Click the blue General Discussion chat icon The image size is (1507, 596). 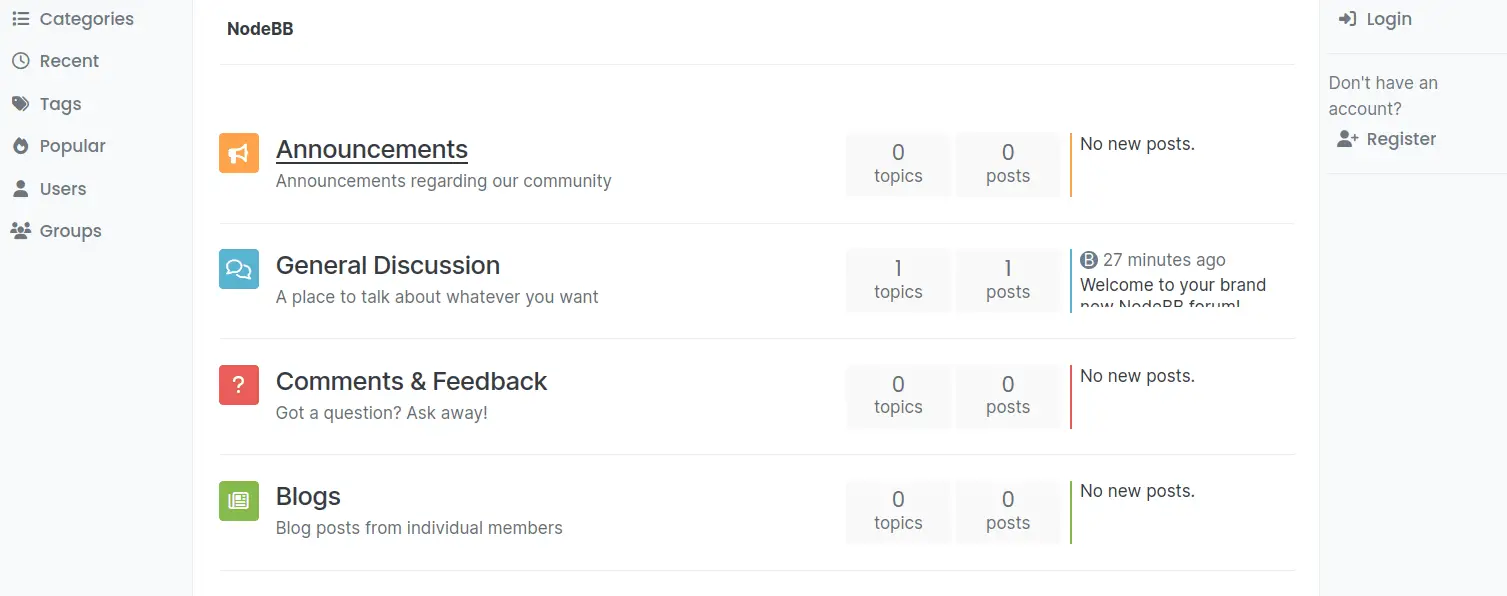239,269
